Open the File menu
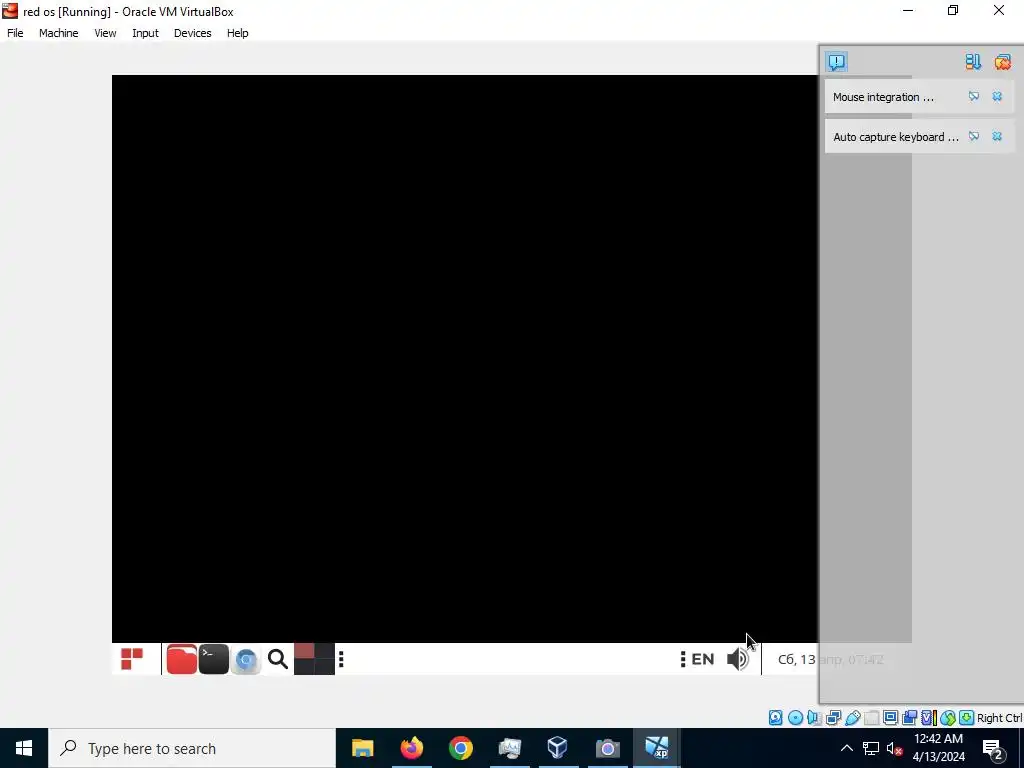This screenshot has width=1024, height=768. pyautogui.click(x=15, y=33)
